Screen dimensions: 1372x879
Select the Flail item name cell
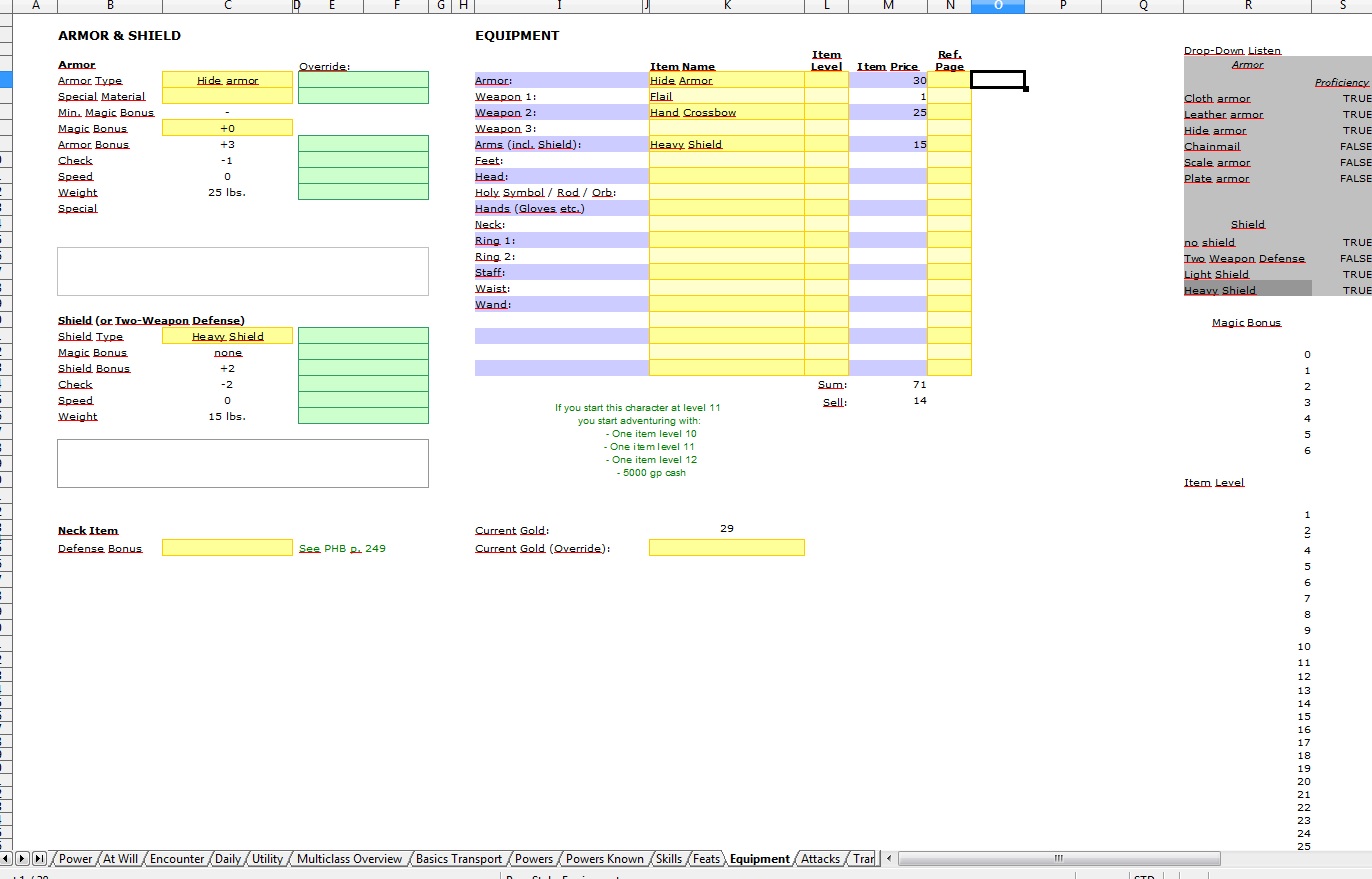[726, 96]
